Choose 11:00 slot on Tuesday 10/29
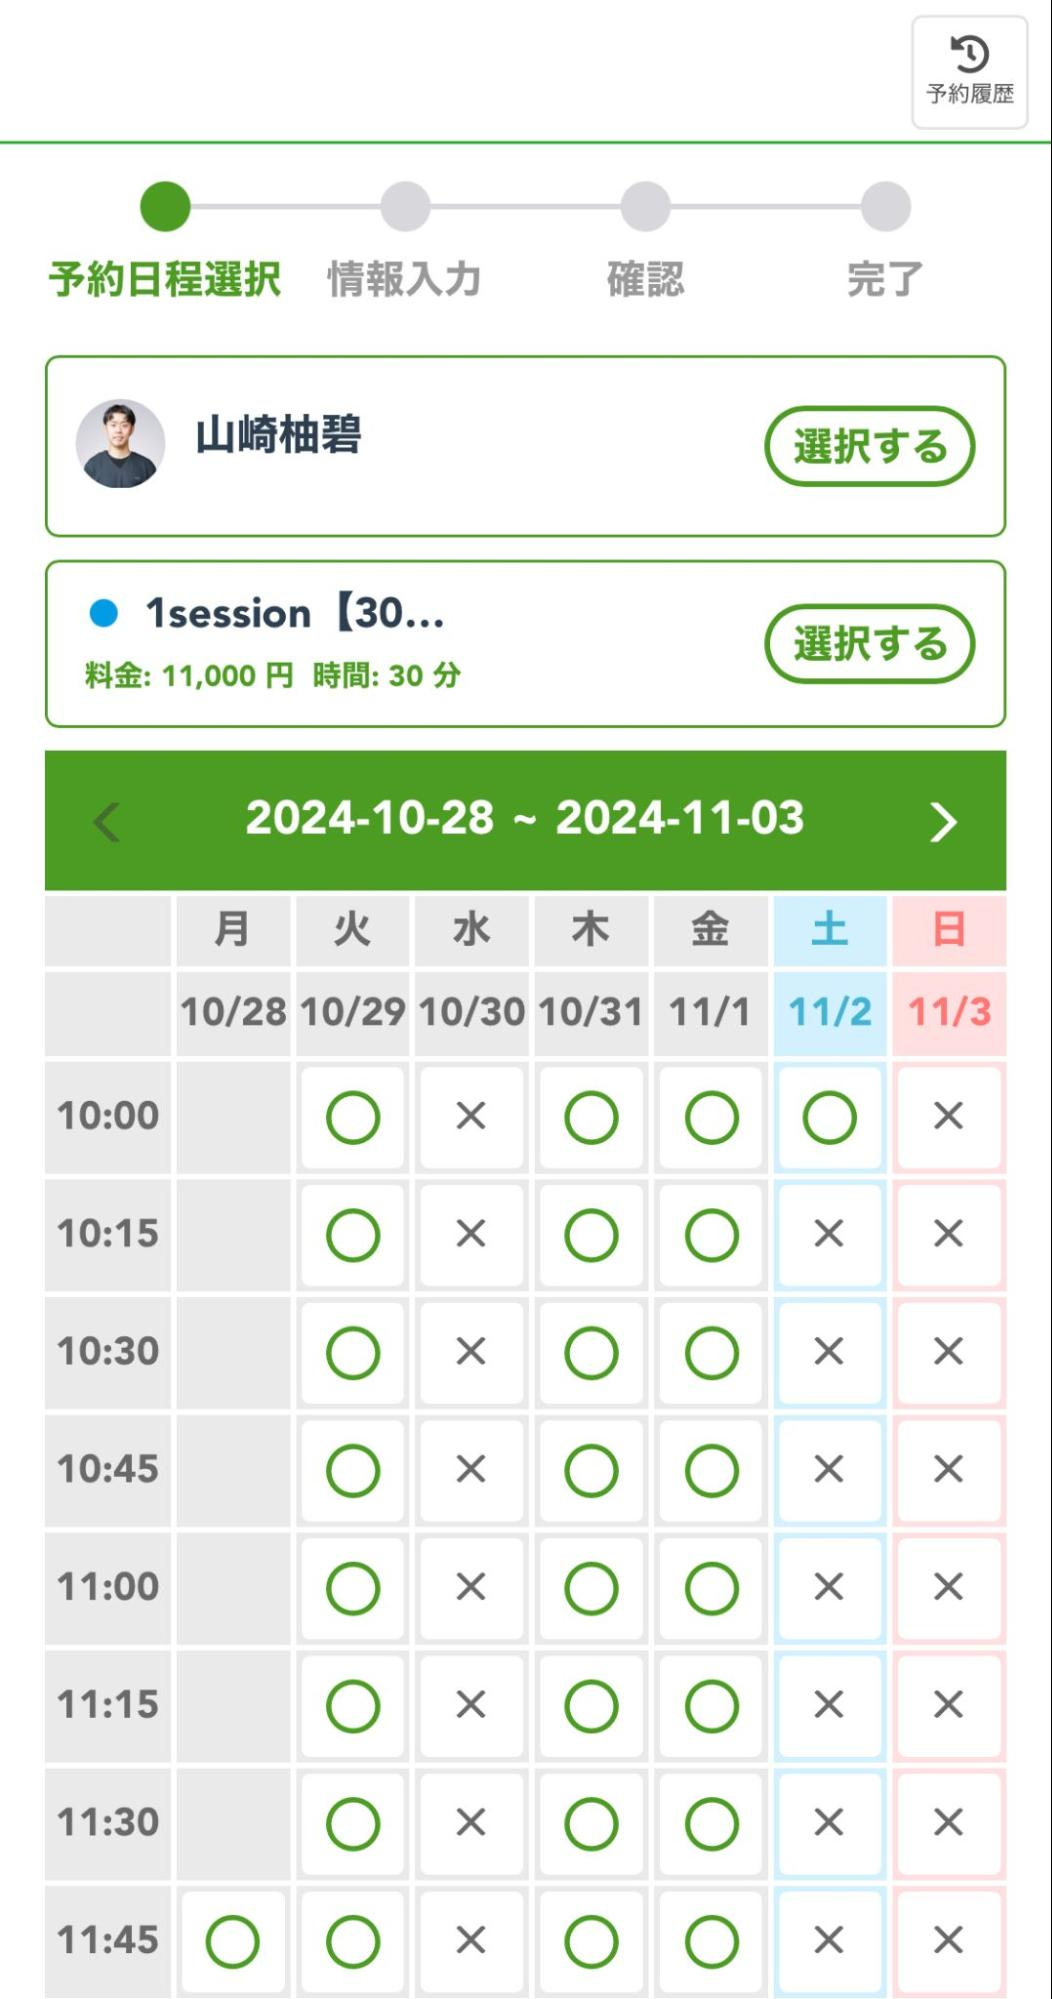The width and height of the screenshot is (1052, 1999). pyautogui.click(x=353, y=1588)
